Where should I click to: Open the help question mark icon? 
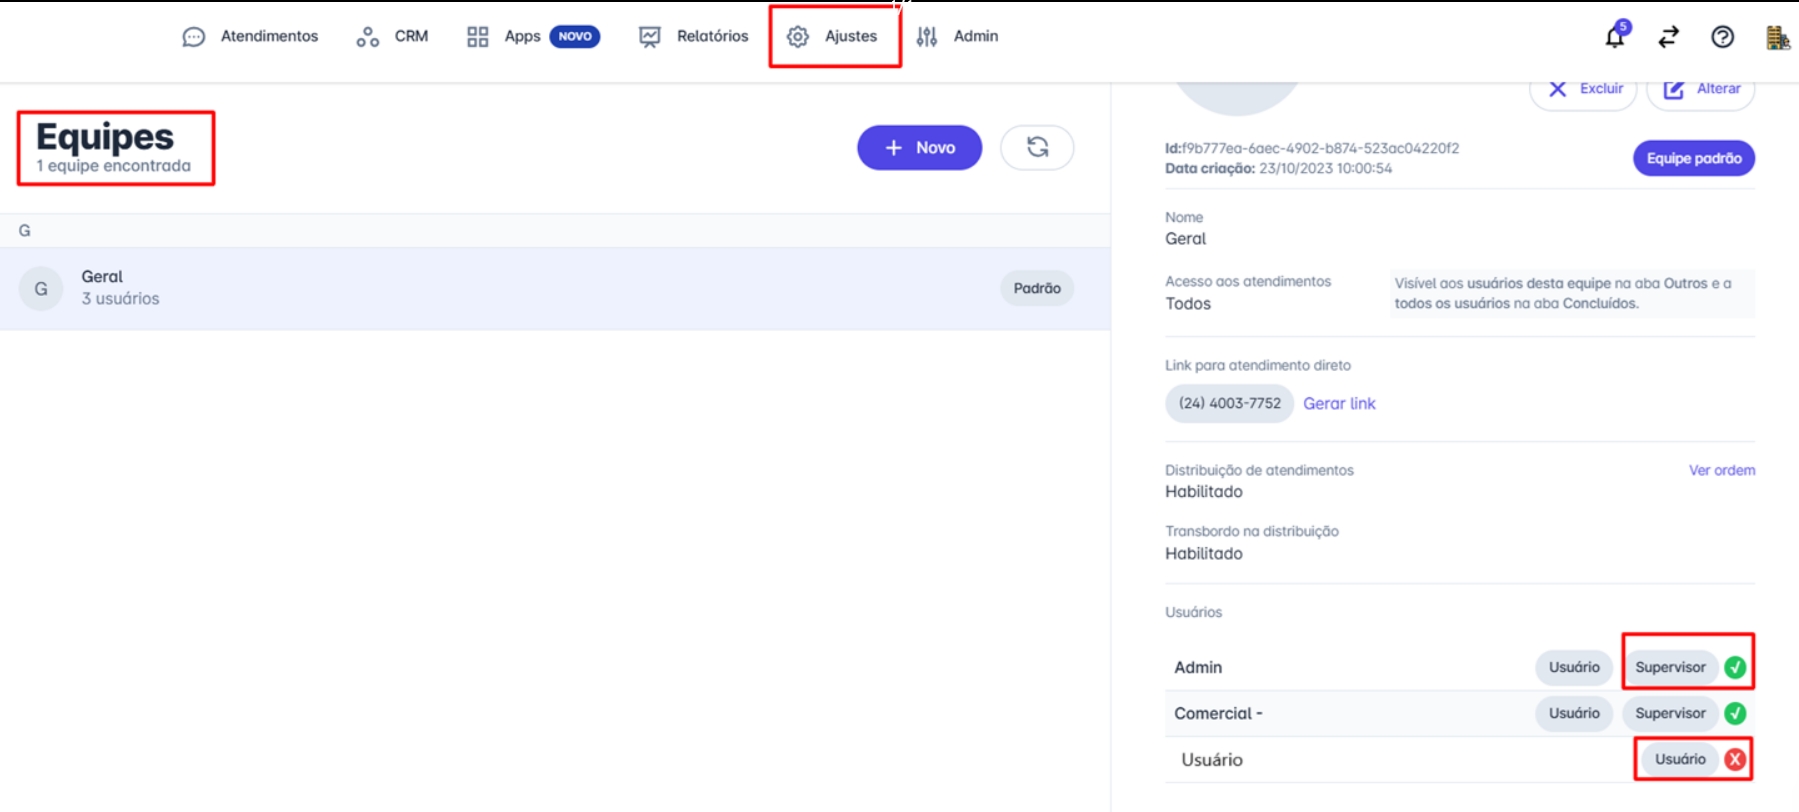(x=1722, y=37)
